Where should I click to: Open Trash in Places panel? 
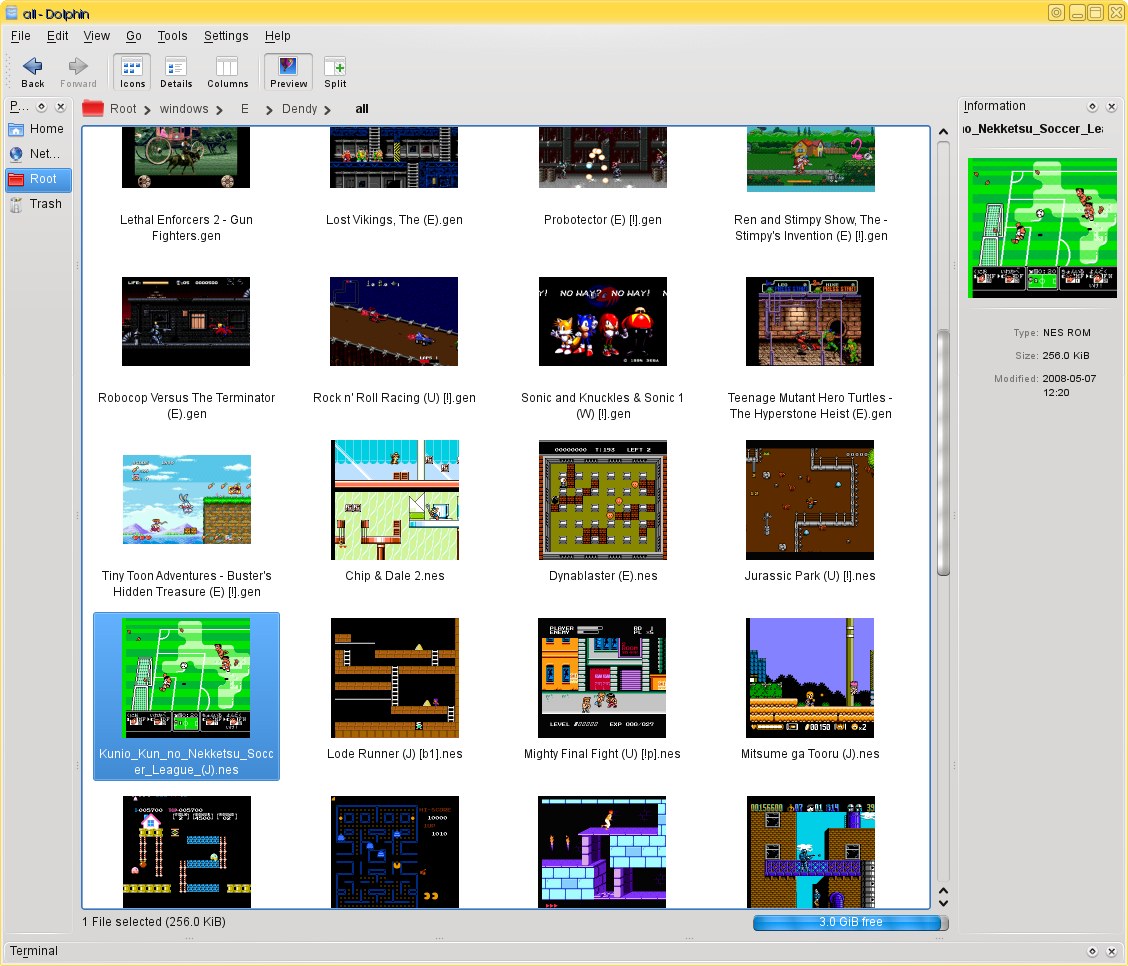(x=39, y=204)
